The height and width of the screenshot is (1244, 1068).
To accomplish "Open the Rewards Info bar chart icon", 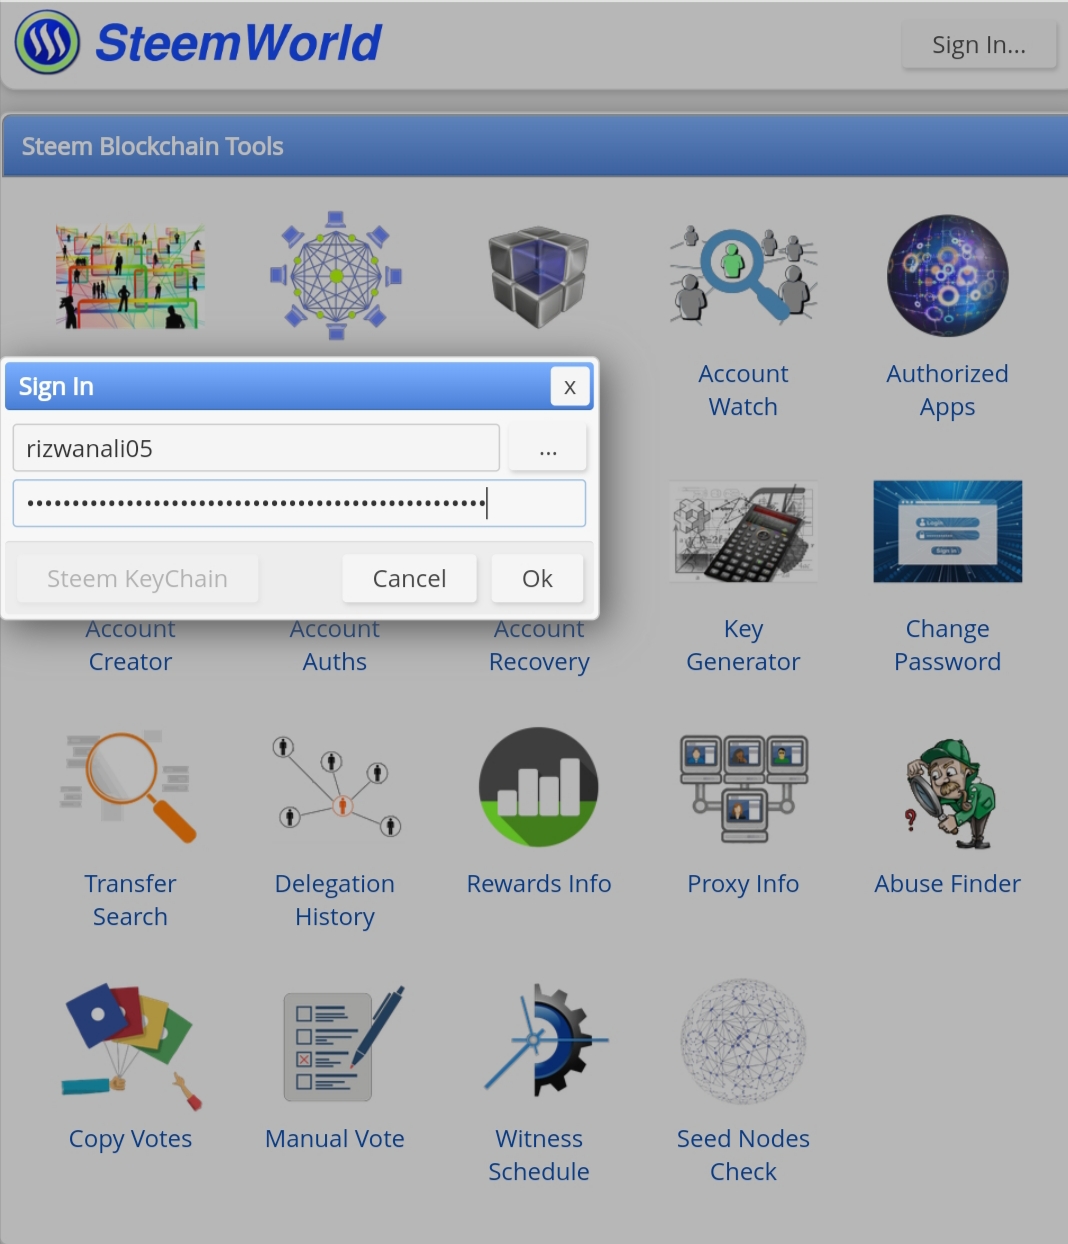I will (539, 787).
